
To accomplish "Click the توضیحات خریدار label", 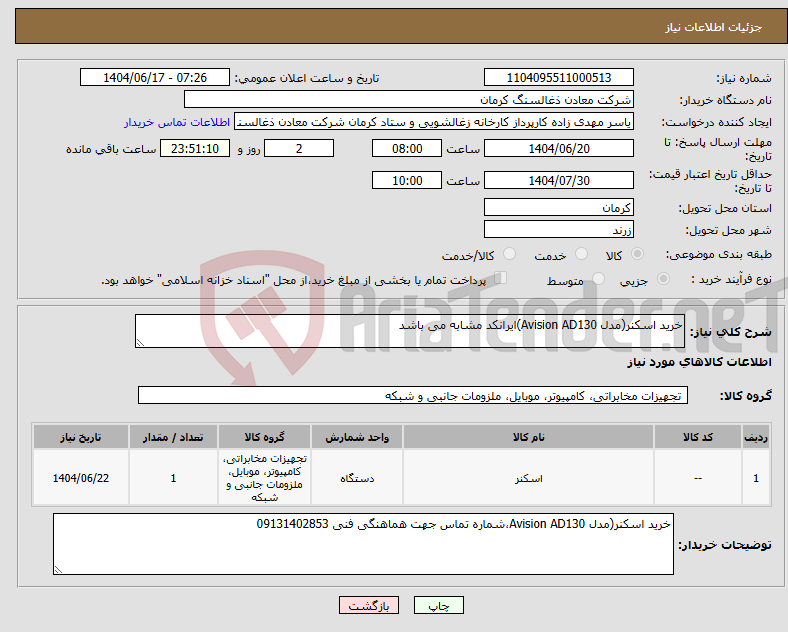I will (725, 545).
